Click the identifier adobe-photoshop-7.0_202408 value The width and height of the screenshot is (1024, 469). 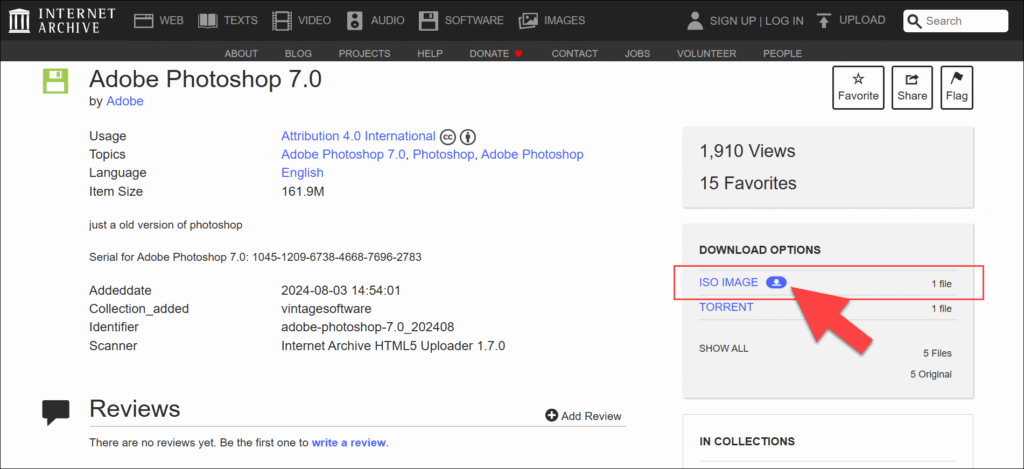pyautogui.click(x=367, y=327)
